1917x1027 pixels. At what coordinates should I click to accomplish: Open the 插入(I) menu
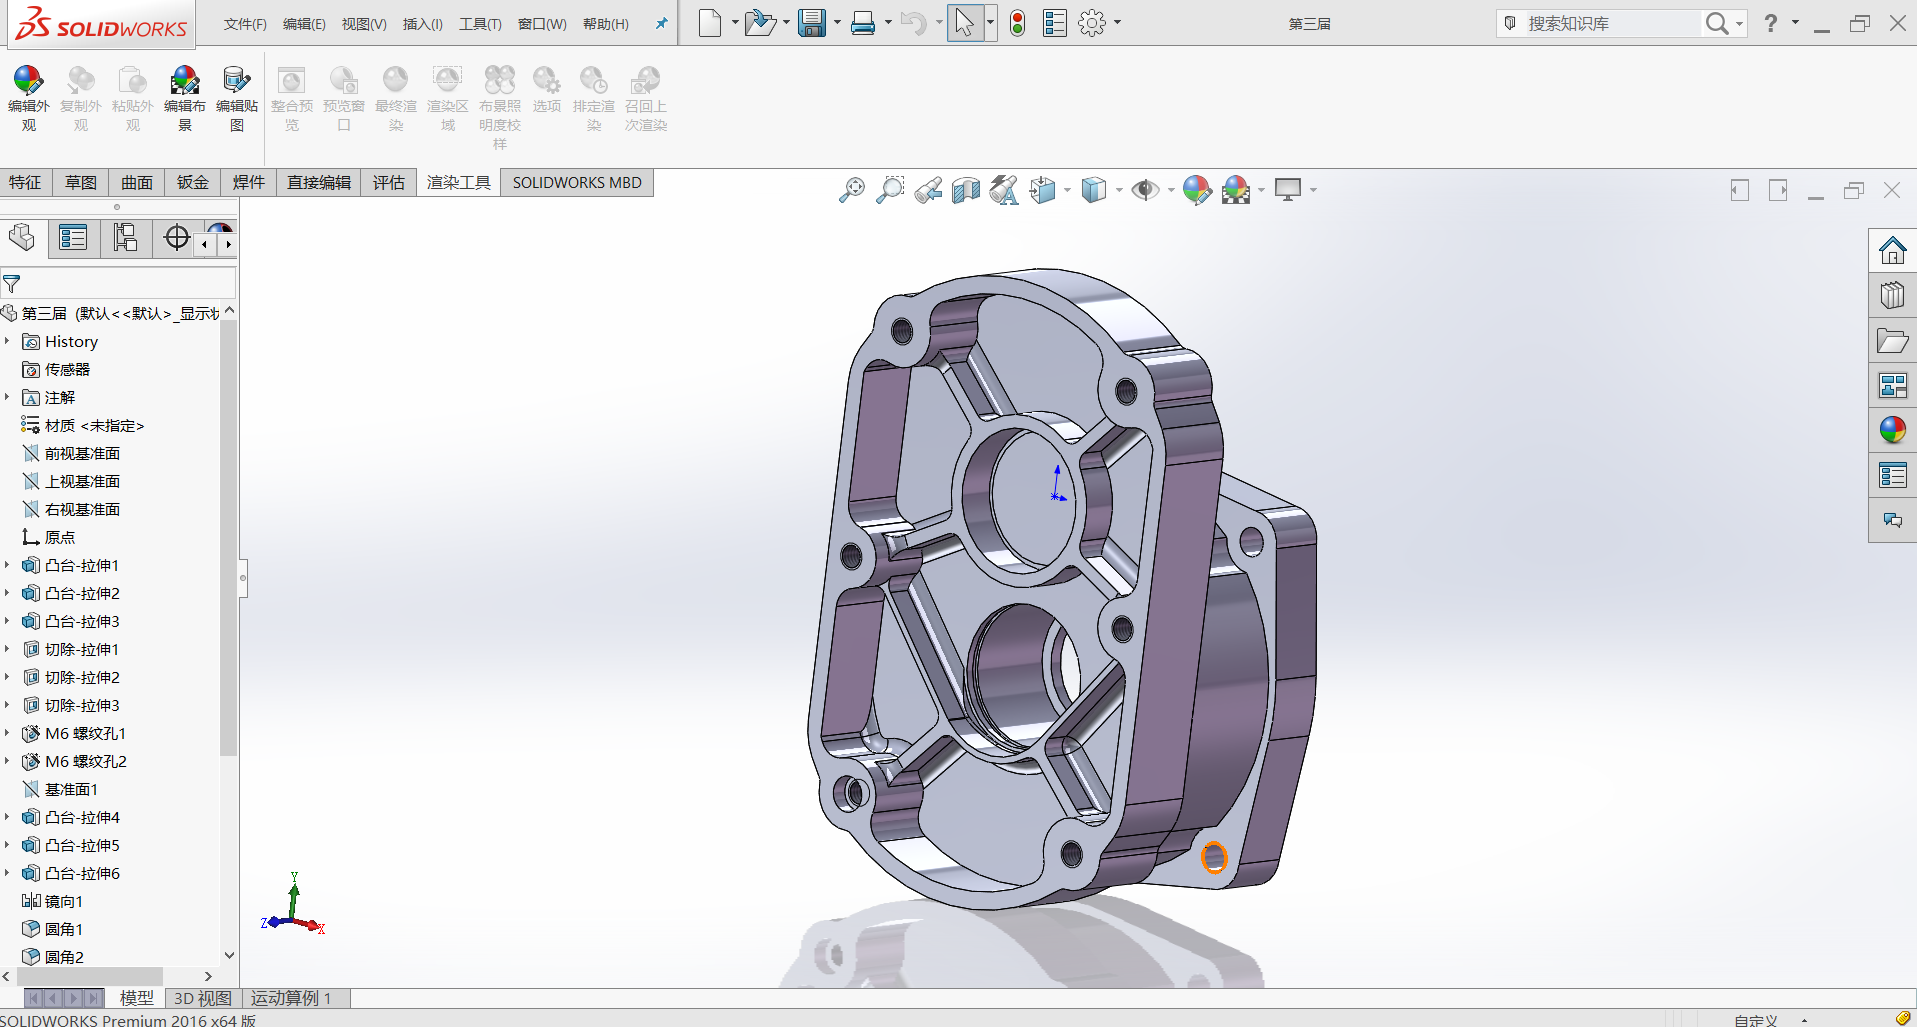[422, 24]
